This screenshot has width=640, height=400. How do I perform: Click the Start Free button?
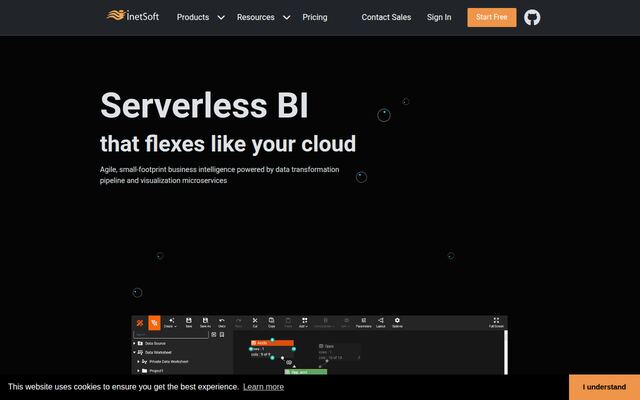tap(491, 17)
